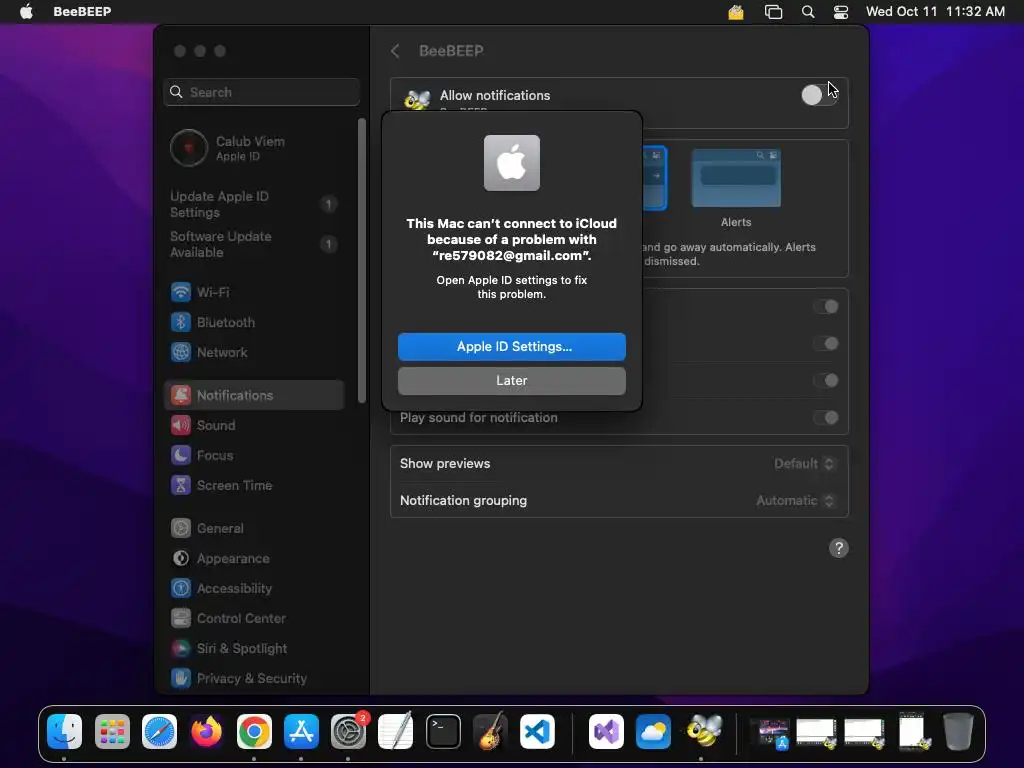The width and height of the screenshot is (1024, 768).
Task: Select Notifications in the sidebar
Action: tap(255, 395)
